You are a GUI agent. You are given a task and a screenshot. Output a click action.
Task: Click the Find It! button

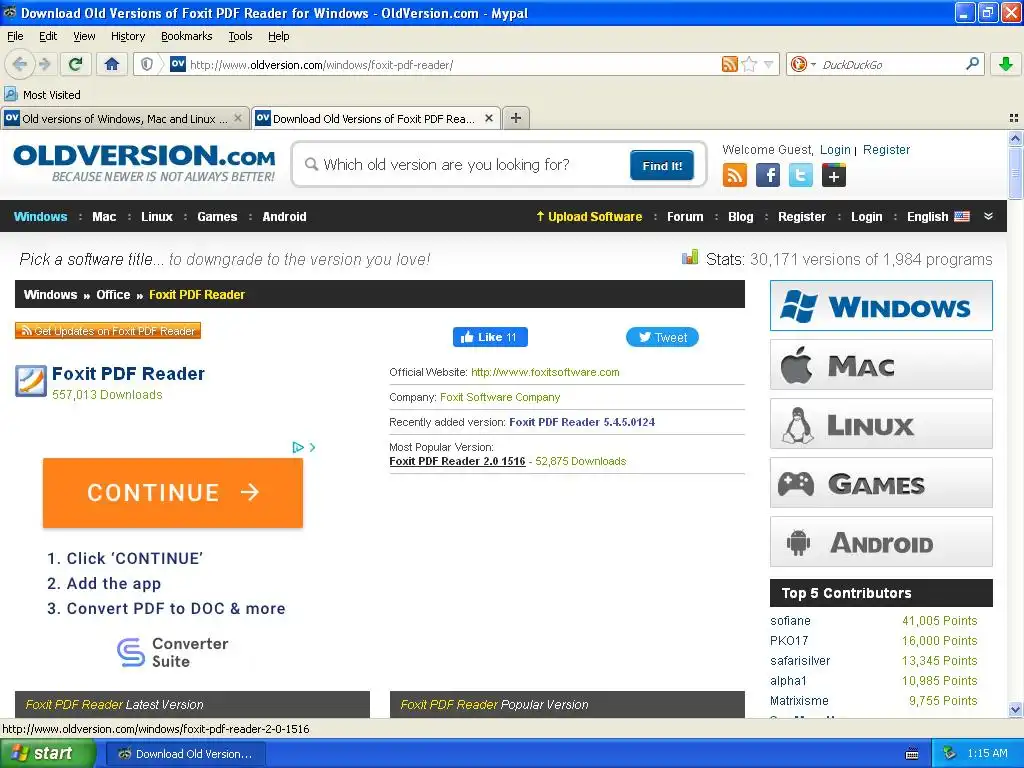(662, 165)
